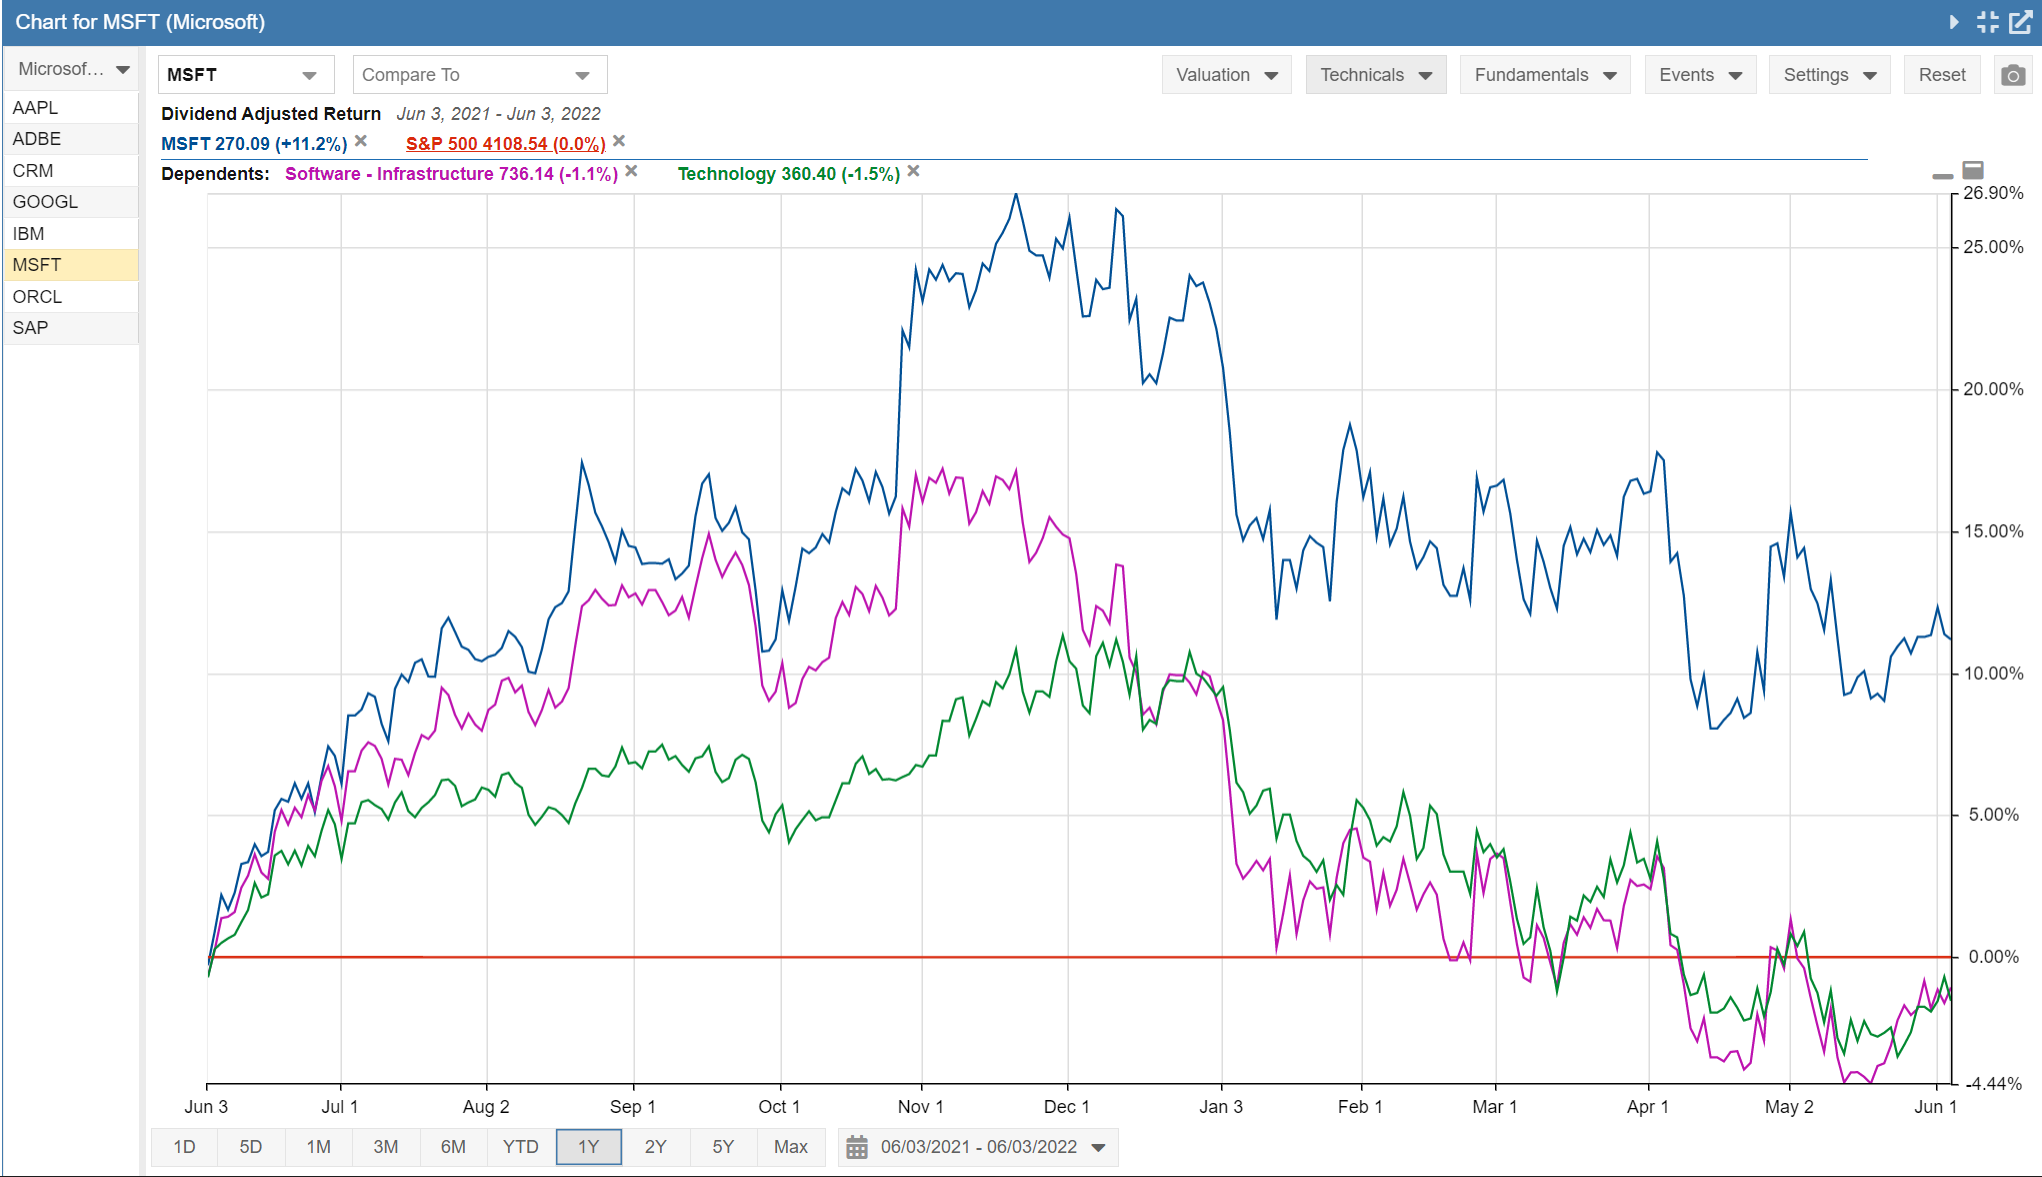Image resolution: width=2042 pixels, height=1177 pixels.
Task: Select the 1Y time range
Action: [589, 1147]
